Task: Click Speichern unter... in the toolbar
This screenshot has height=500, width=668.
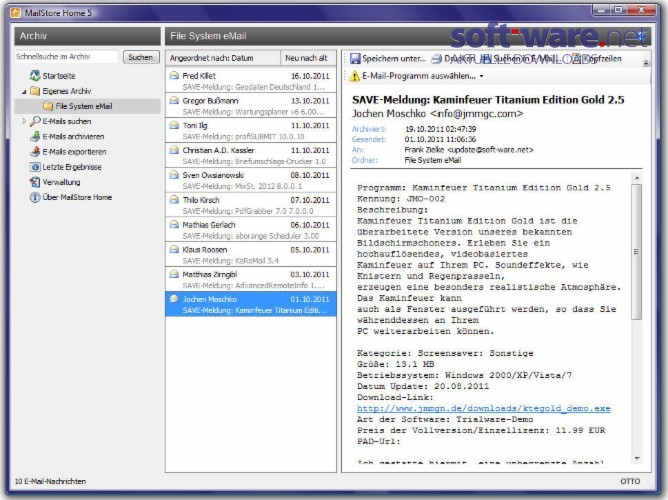Action: pyautogui.click(x=394, y=59)
